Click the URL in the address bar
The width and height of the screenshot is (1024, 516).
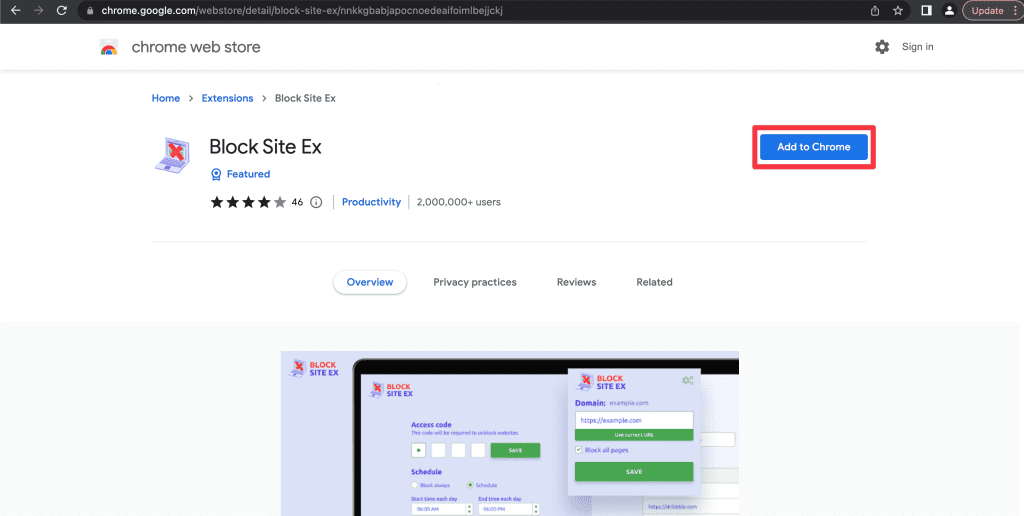302,11
